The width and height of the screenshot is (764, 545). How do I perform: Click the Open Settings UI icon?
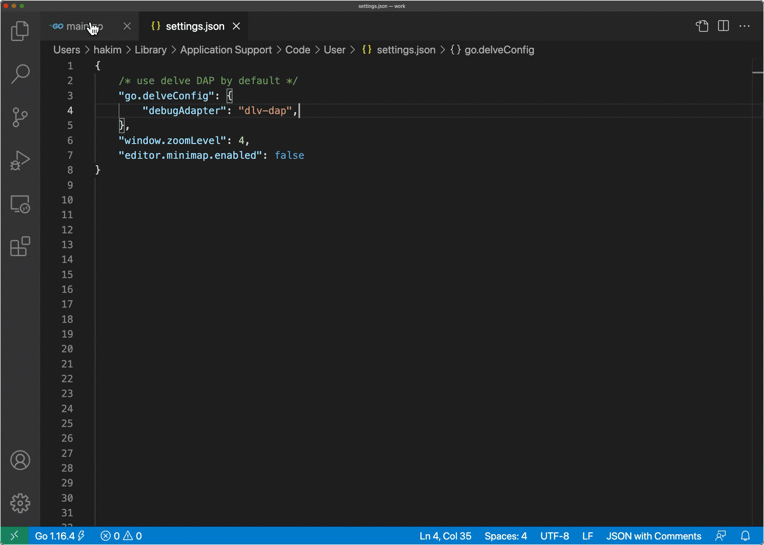[x=702, y=26]
